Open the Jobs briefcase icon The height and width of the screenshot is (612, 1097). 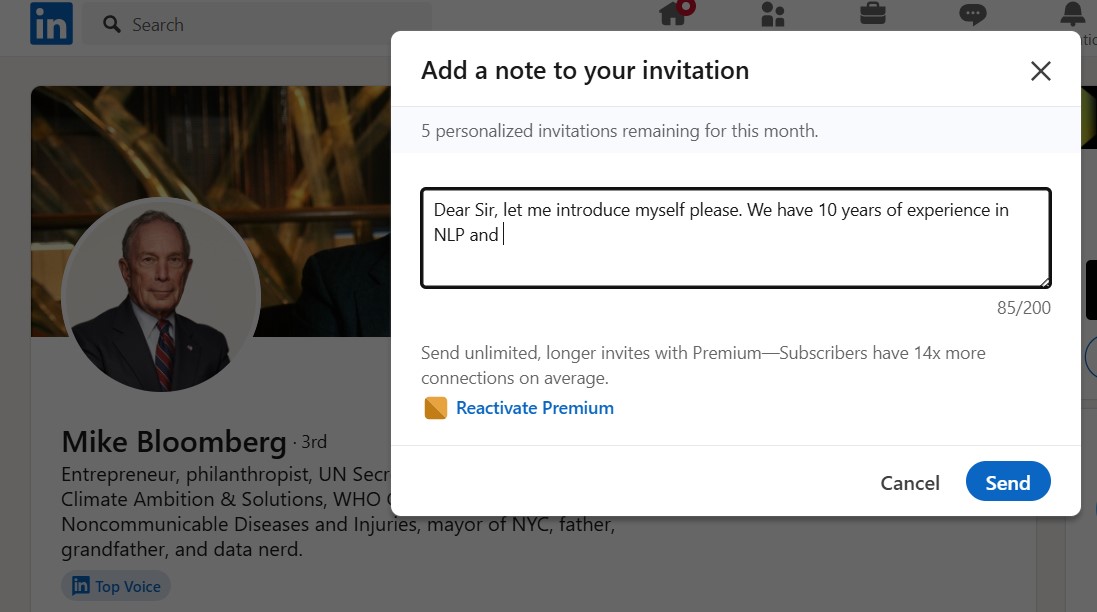click(872, 13)
